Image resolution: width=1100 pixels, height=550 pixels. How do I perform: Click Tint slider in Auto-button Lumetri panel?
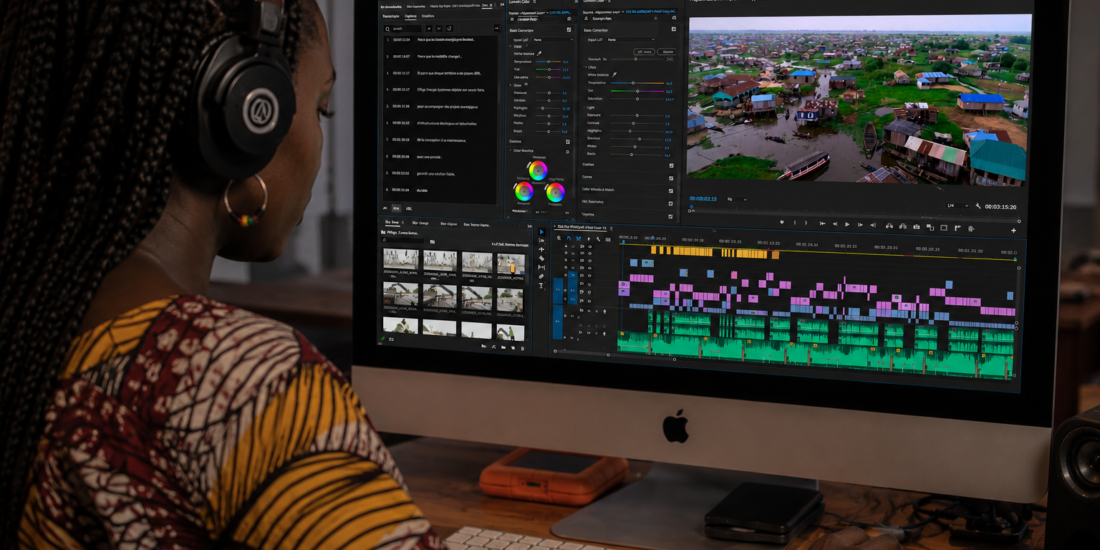coord(637,91)
